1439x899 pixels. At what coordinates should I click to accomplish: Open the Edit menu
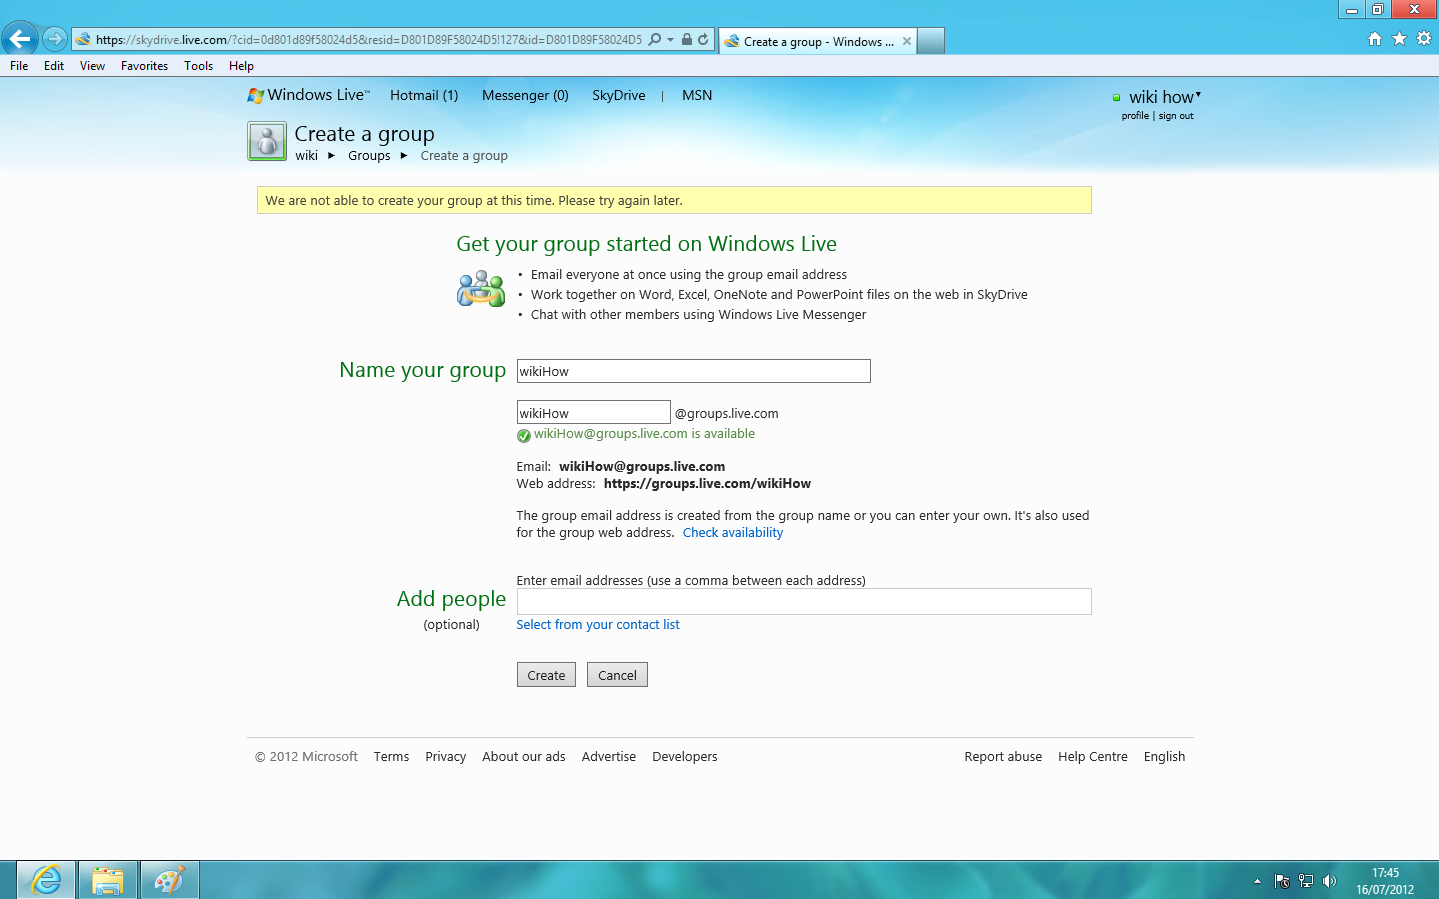click(54, 66)
